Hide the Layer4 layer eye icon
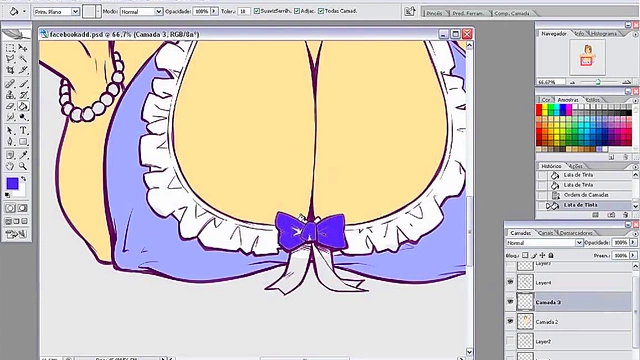 pos(510,282)
